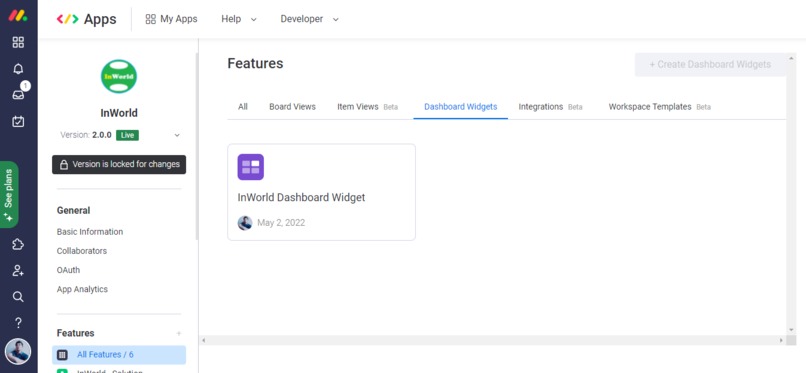Open App Analytics

tap(82, 289)
